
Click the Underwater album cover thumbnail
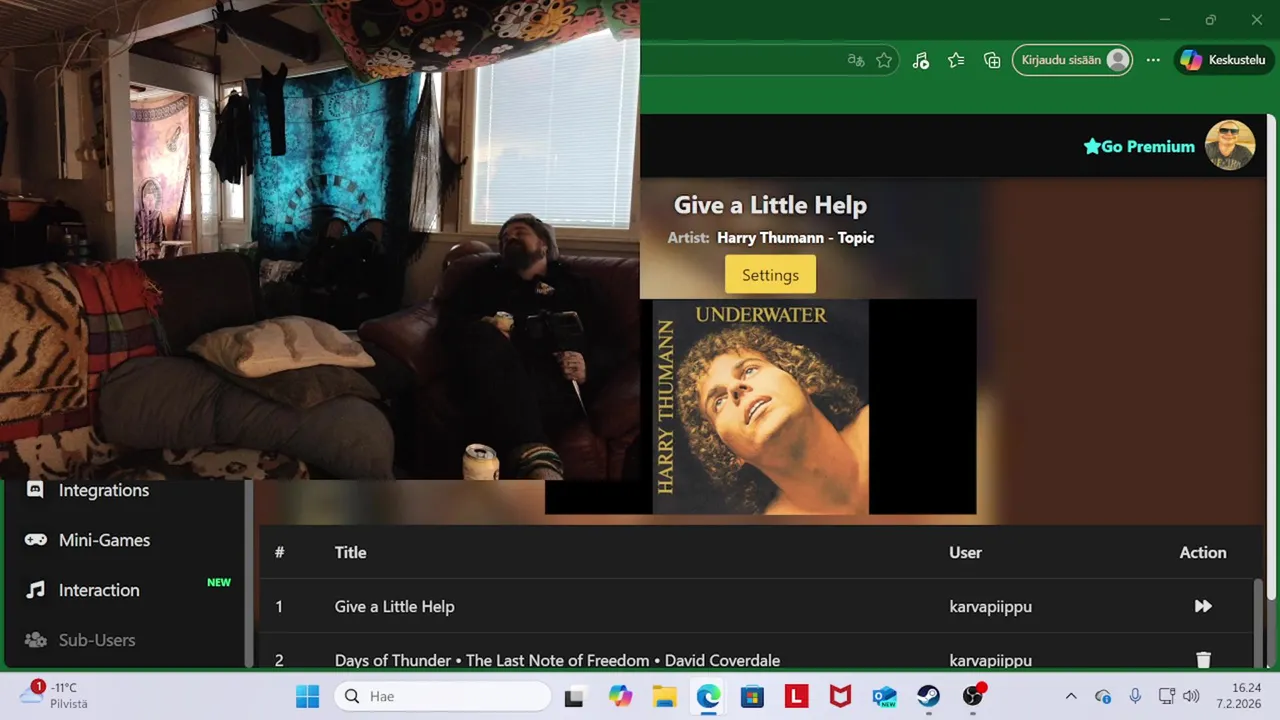tap(760, 406)
